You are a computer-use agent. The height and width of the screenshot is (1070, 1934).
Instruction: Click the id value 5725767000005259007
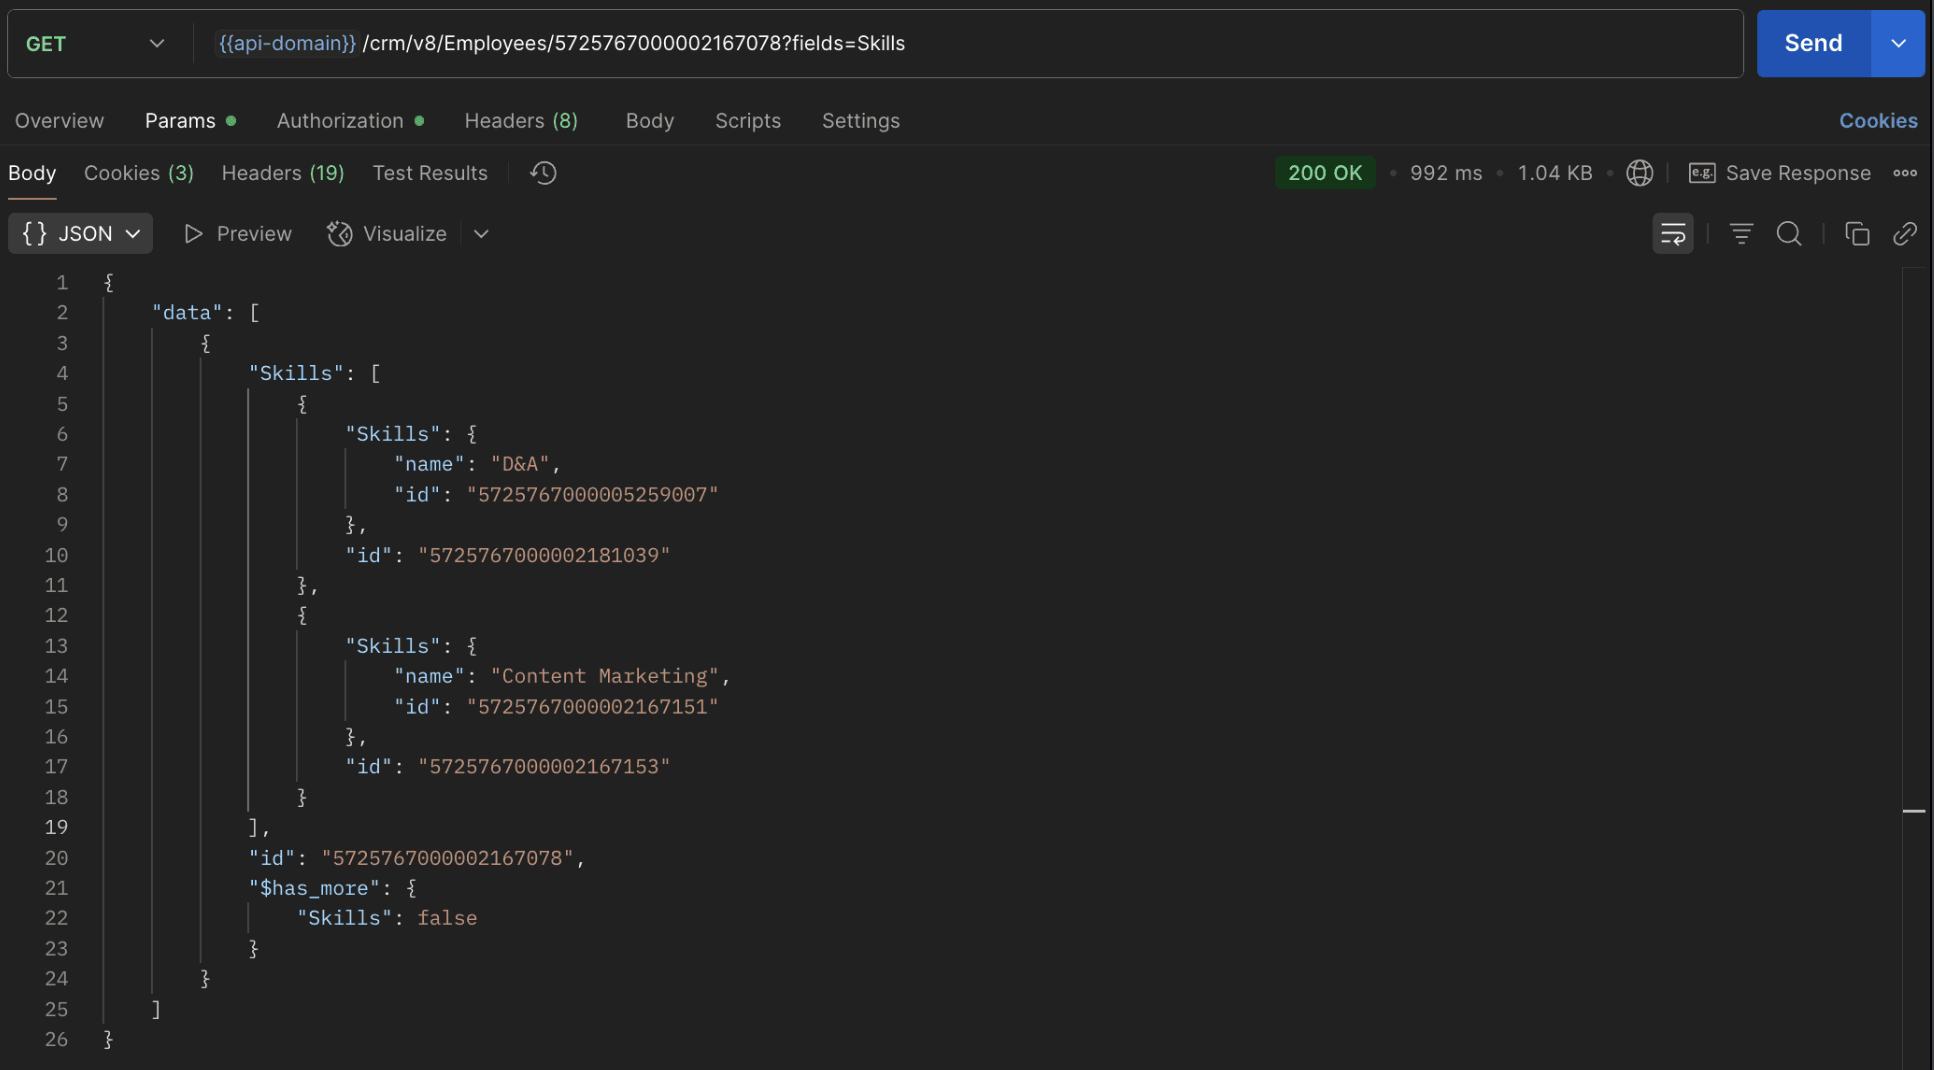click(592, 495)
